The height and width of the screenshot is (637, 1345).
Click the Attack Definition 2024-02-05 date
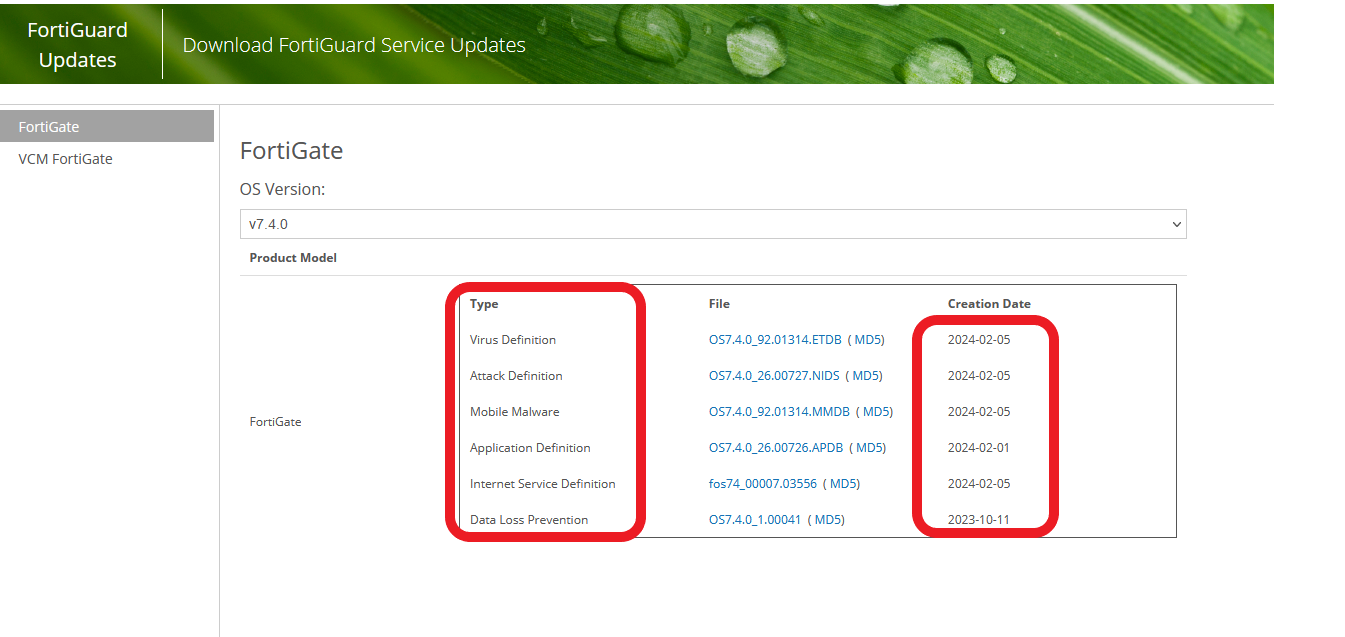979,376
